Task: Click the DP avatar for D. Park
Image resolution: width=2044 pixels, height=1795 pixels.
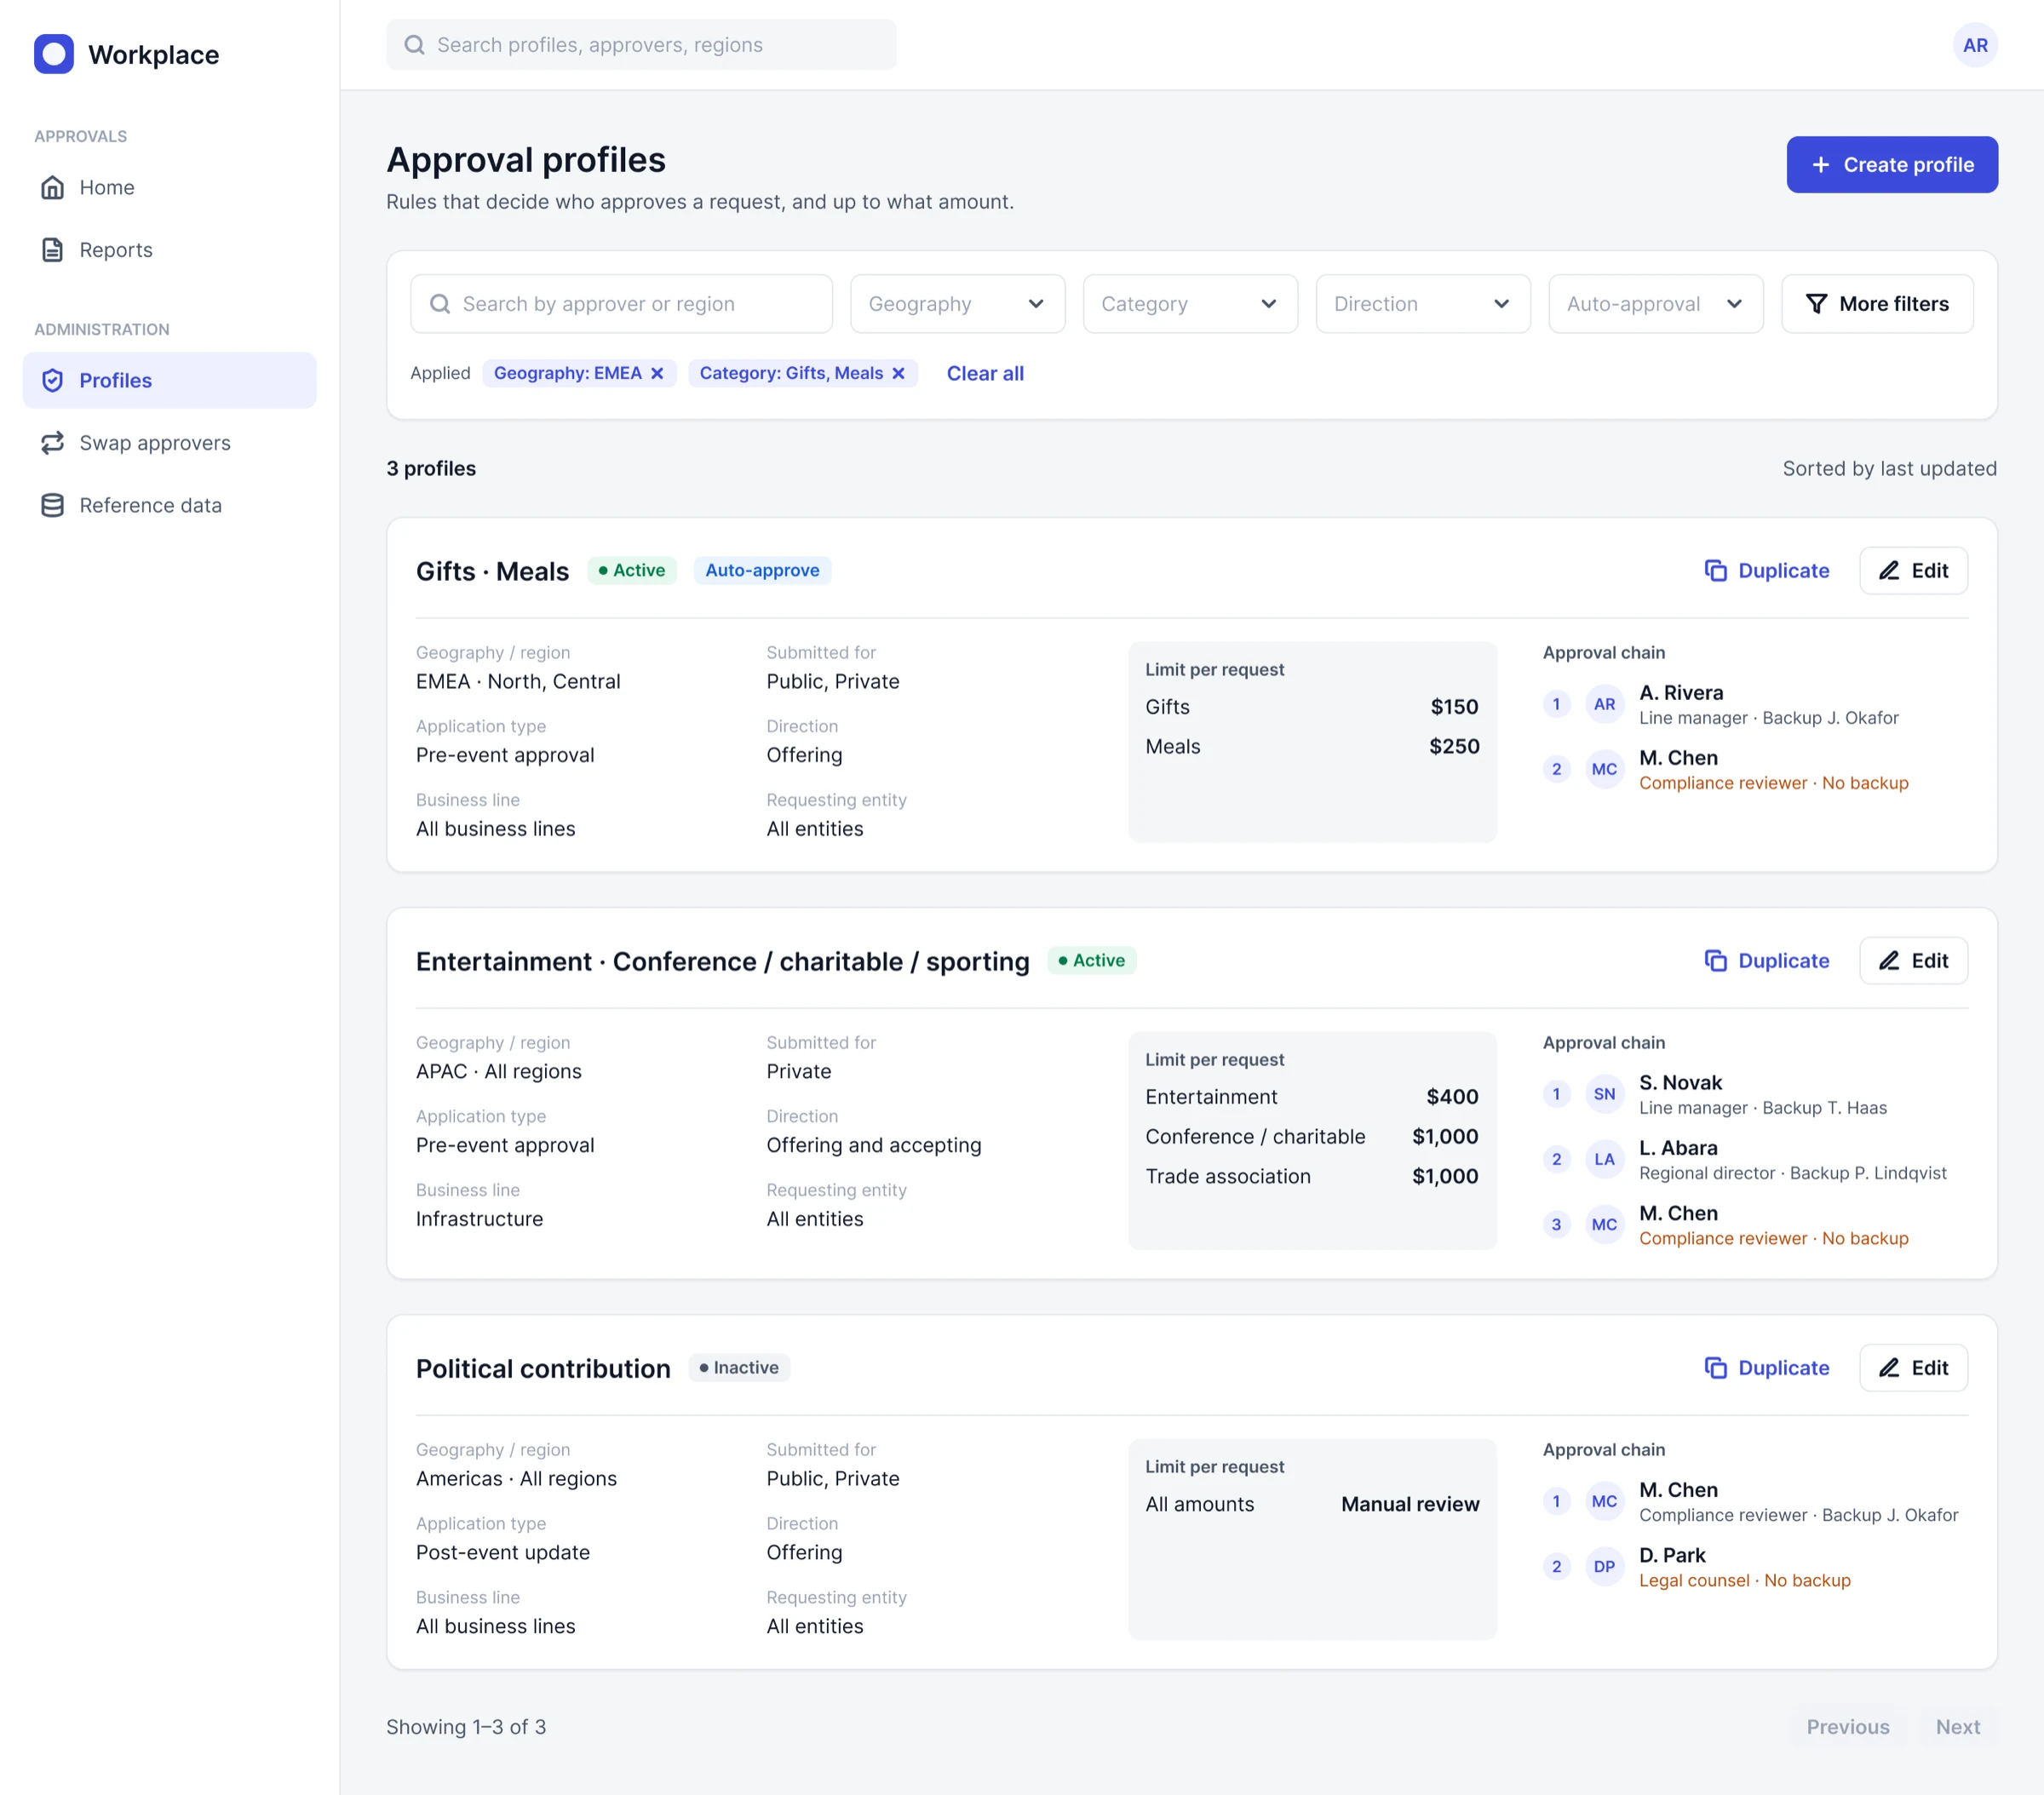Action: (x=1605, y=1567)
